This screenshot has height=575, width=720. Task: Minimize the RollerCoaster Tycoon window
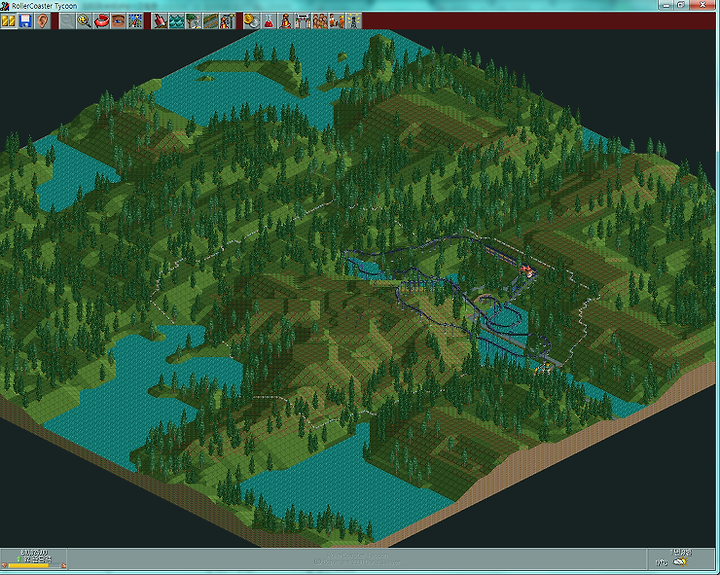[x=666, y=5]
